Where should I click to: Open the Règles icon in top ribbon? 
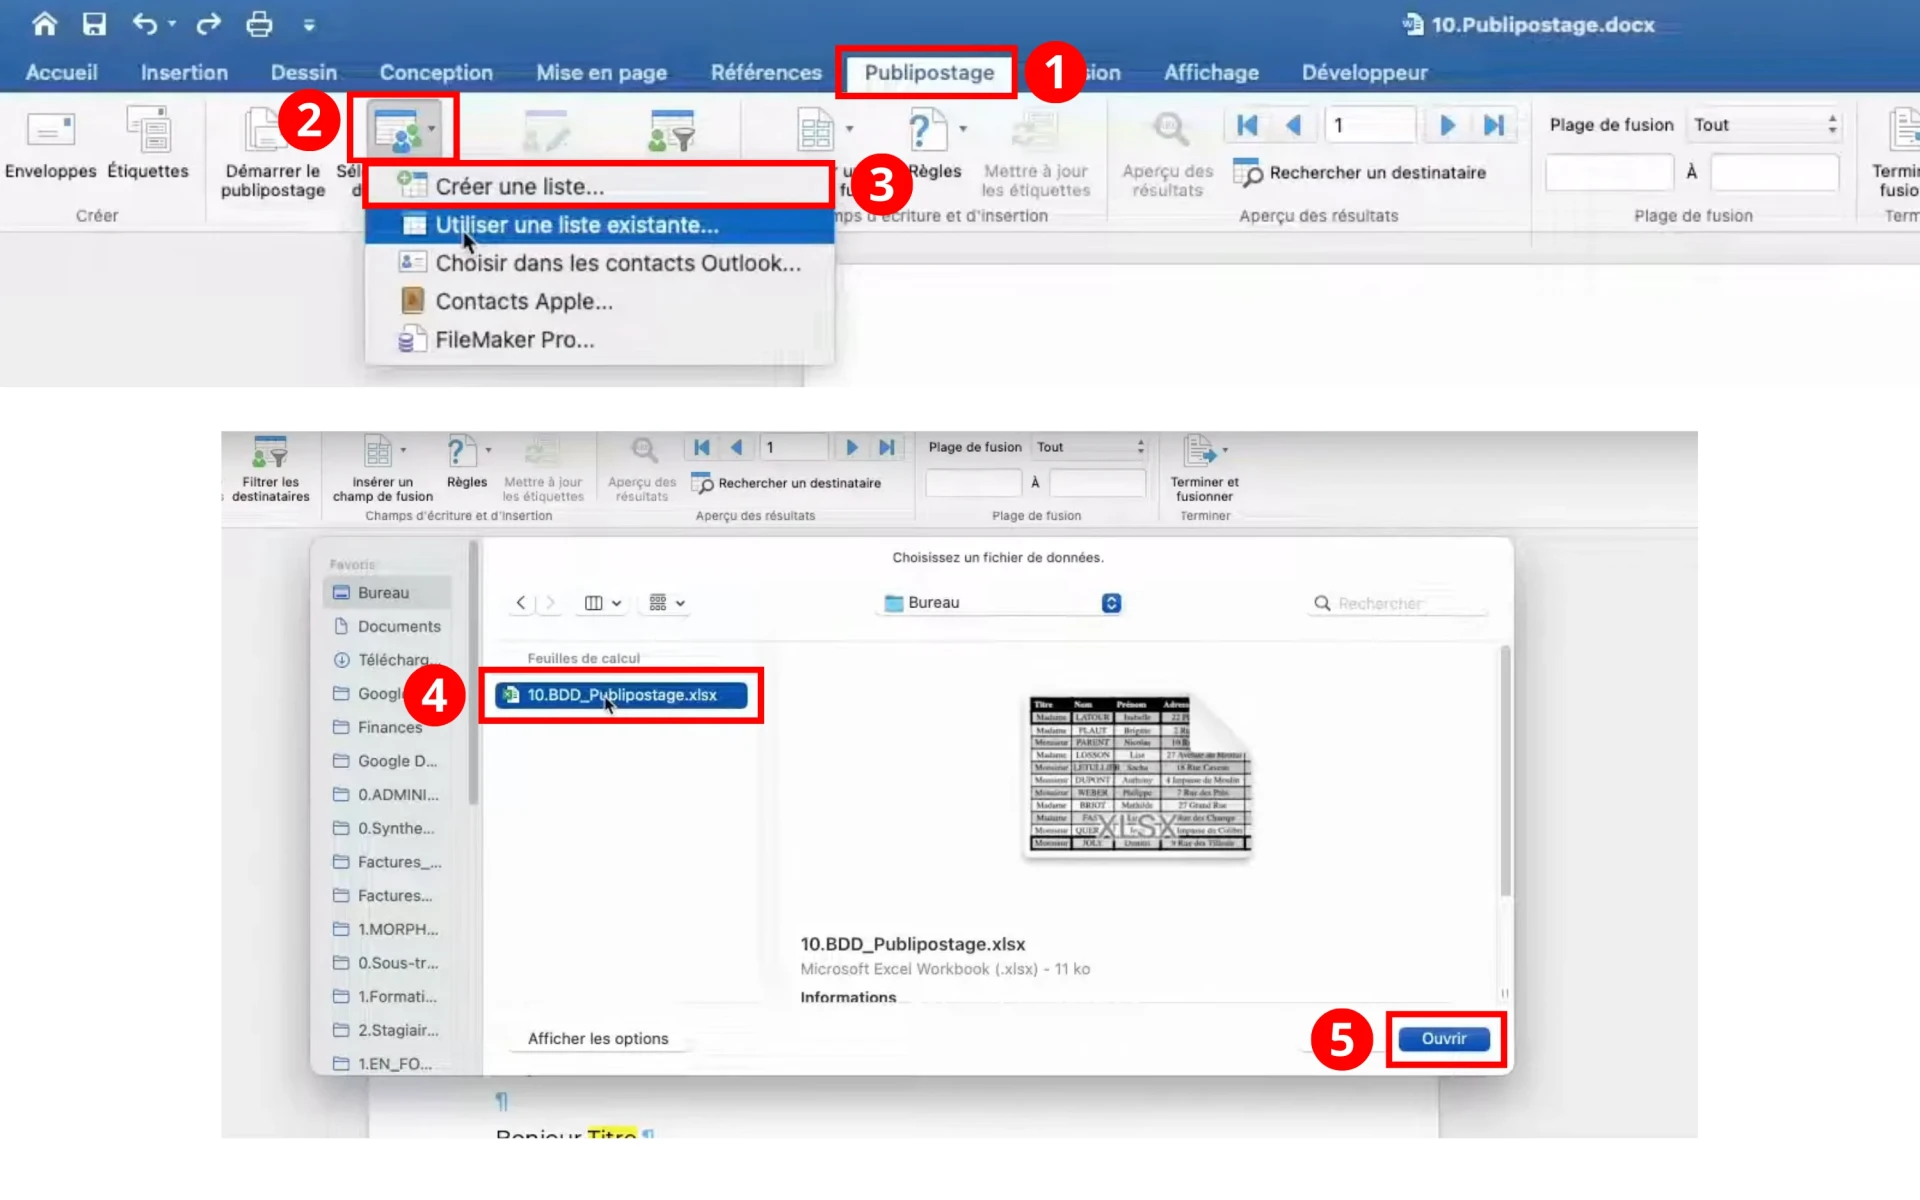(x=927, y=130)
